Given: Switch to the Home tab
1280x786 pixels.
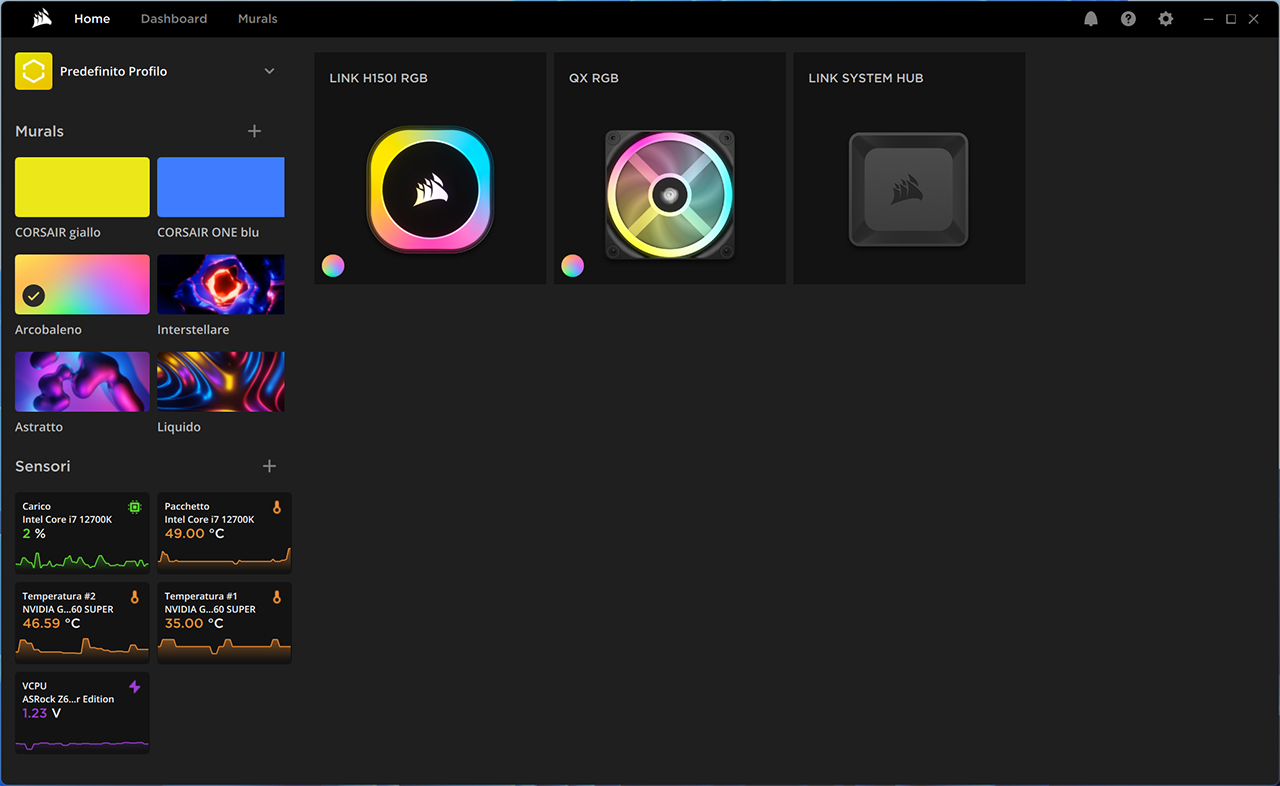Looking at the screenshot, I should 92,19.
